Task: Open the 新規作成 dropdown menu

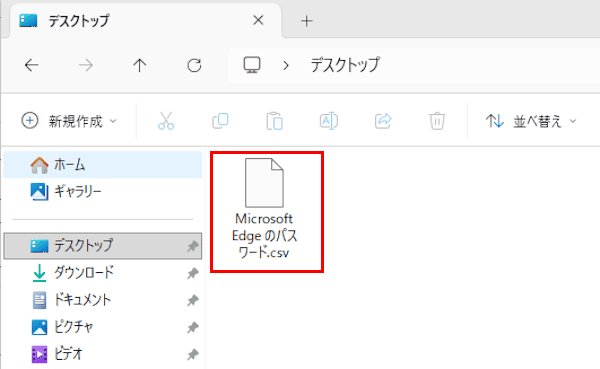Action: [69, 121]
